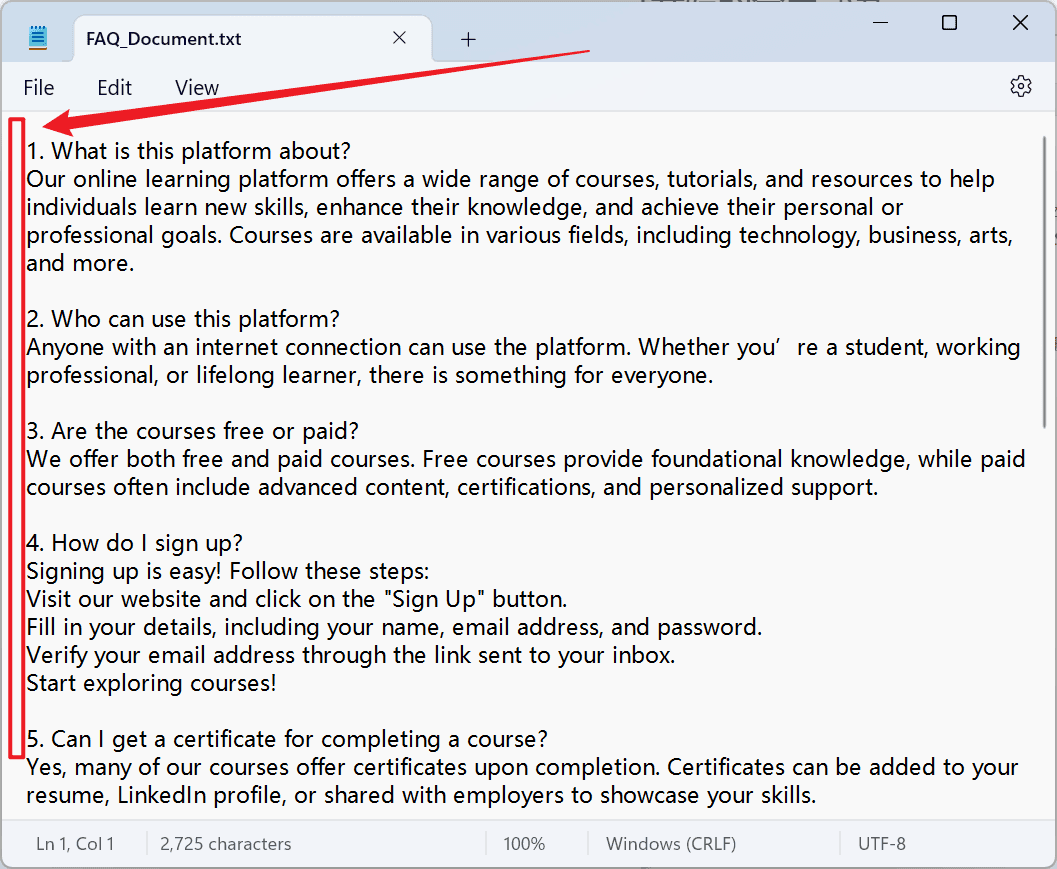Screen dimensions: 1057x869
Task: Open the Edit menu
Action: click(114, 88)
